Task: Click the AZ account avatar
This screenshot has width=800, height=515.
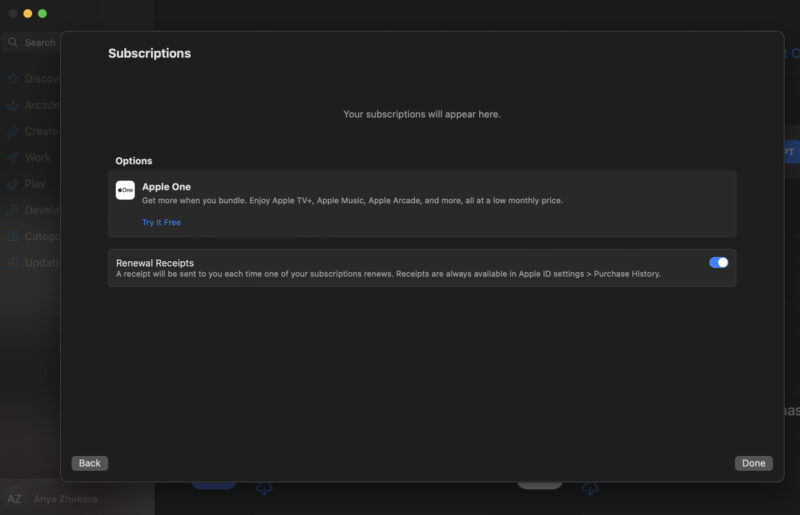Action: pyautogui.click(x=14, y=498)
